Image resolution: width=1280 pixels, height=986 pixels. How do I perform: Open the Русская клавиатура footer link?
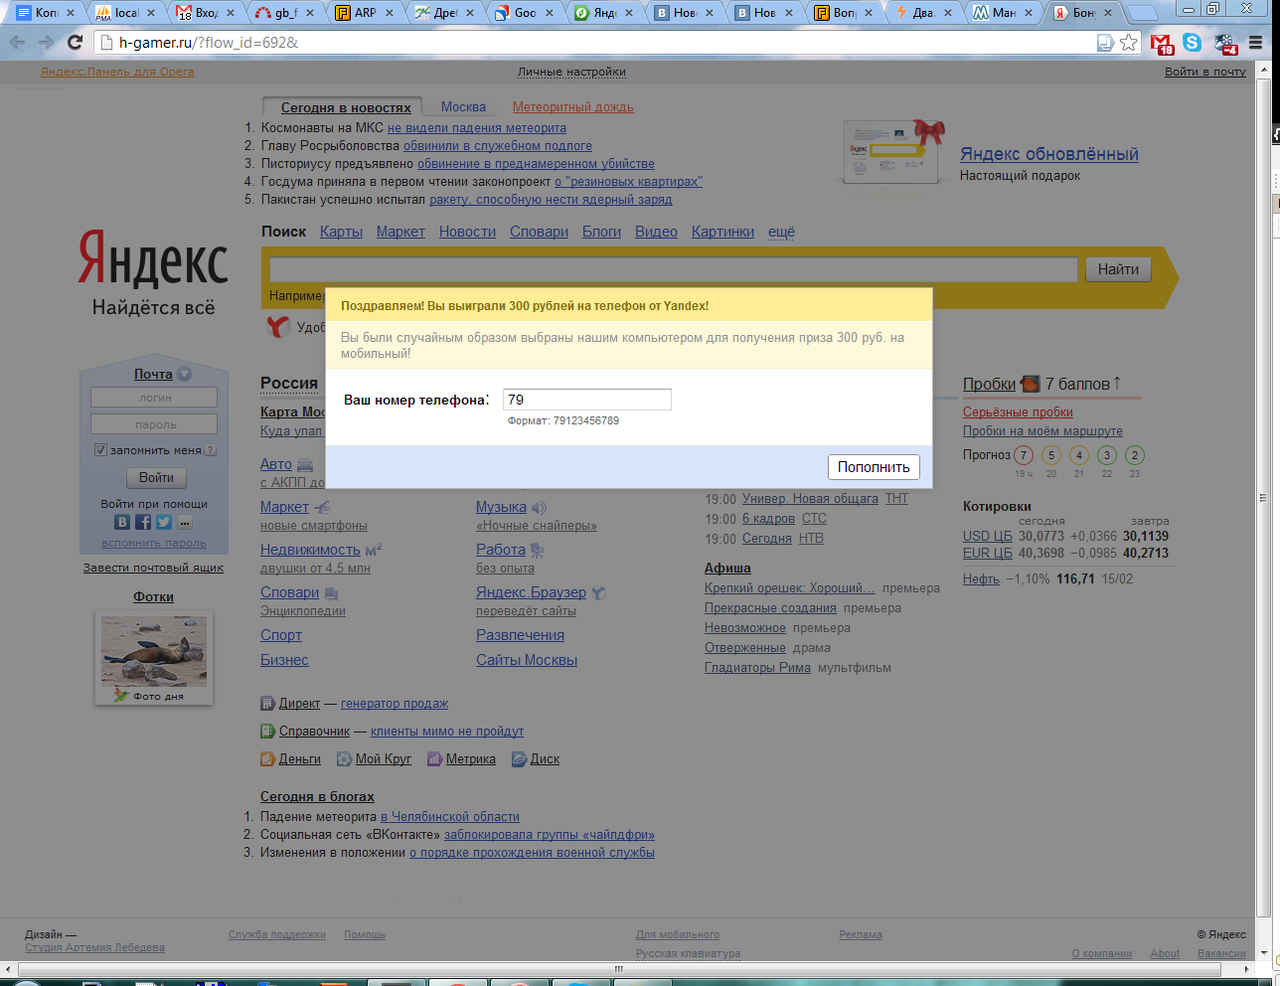688,953
